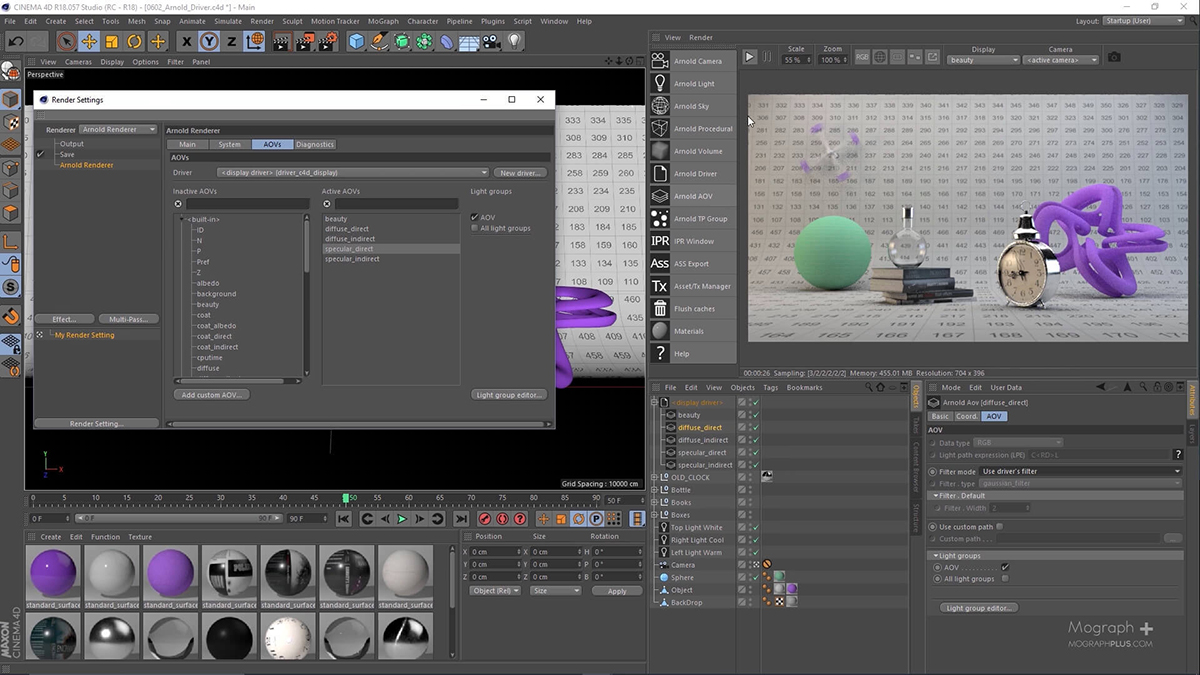Select the Live Selection arrow tool
The height and width of the screenshot is (675, 1200).
click(x=66, y=41)
